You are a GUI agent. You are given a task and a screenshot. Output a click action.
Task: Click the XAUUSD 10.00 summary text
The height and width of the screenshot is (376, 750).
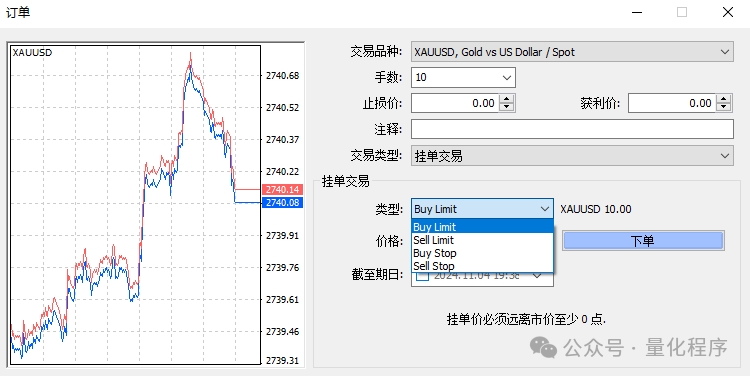click(596, 209)
